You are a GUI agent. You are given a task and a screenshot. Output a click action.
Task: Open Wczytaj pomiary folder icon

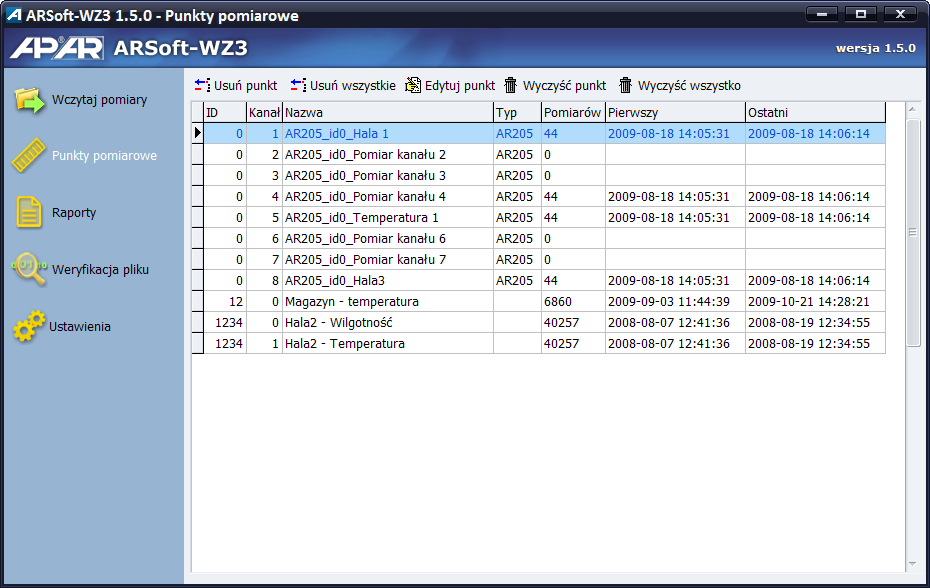click(29, 100)
